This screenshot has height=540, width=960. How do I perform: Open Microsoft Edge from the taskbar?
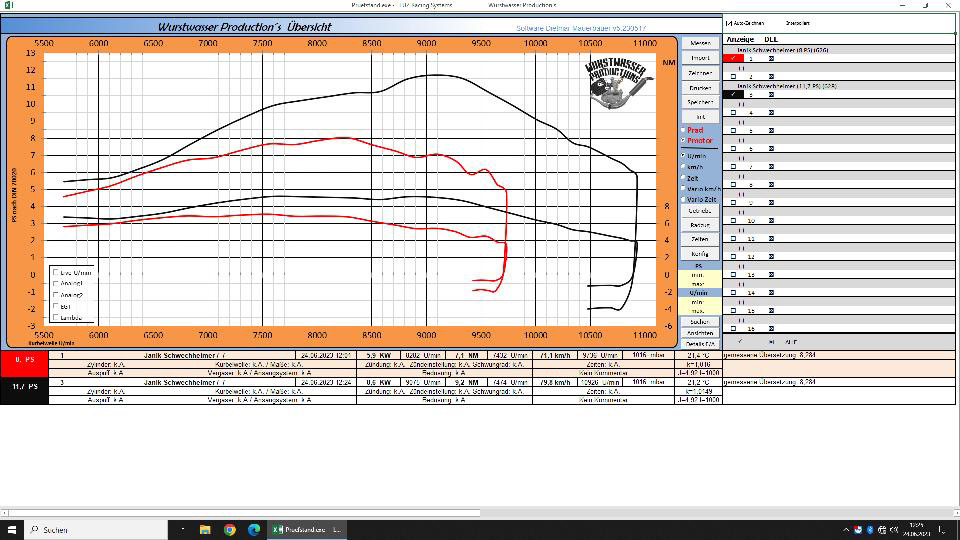[x=253, y=529]
